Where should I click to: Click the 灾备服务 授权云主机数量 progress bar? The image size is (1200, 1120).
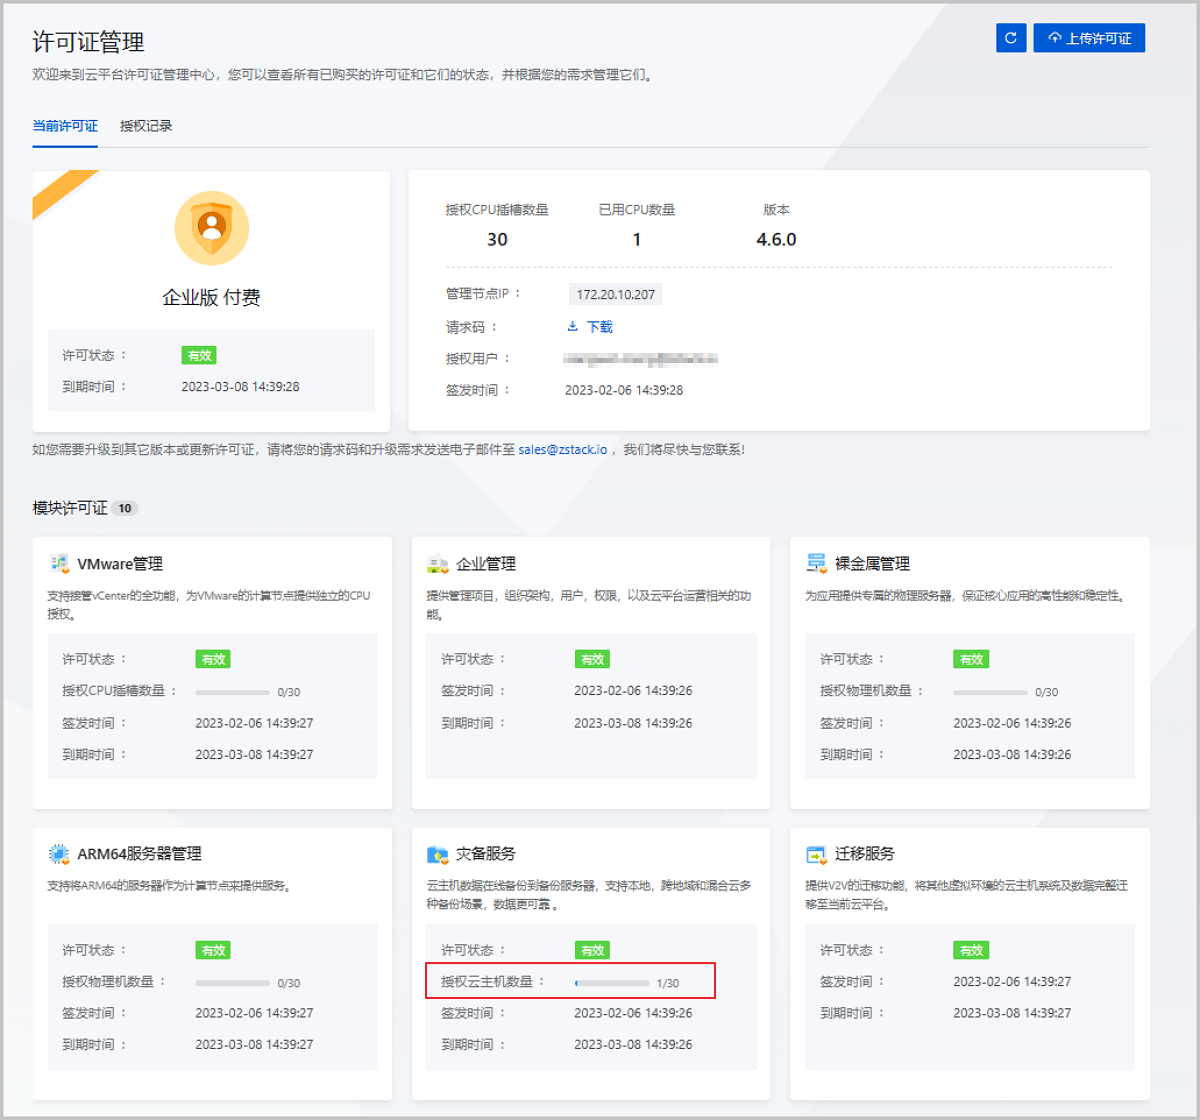(612, 983)
